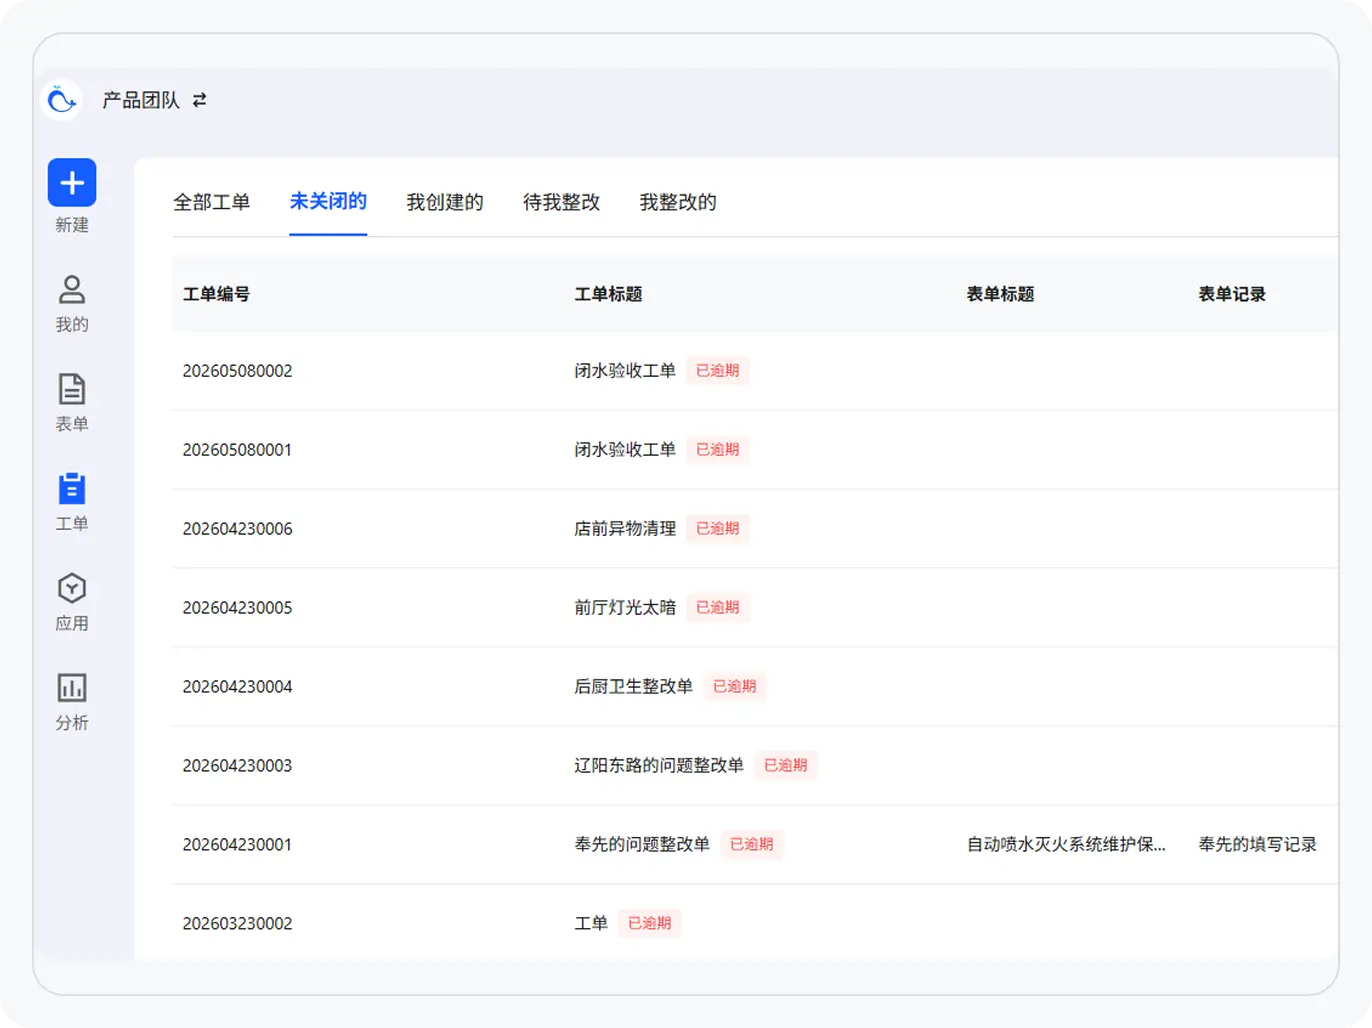Click the 产品团队 team name
1372x1028 pixels.
[141, 100]
